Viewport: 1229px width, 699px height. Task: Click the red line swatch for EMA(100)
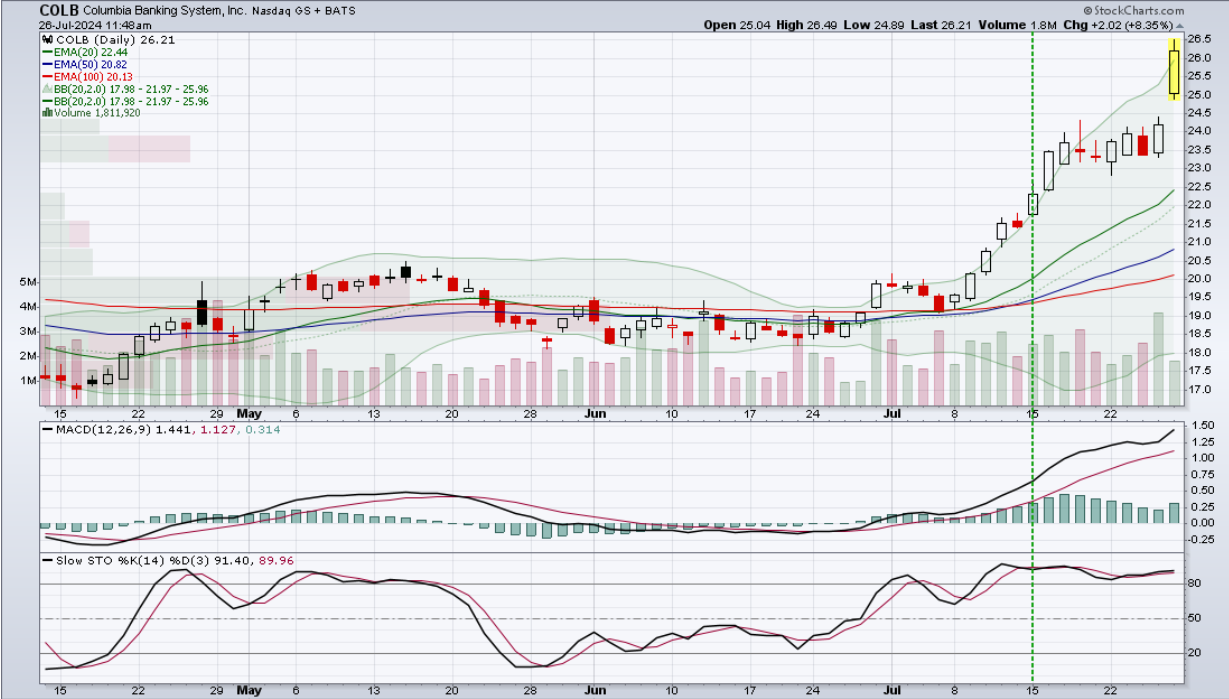tap(46, 78)
